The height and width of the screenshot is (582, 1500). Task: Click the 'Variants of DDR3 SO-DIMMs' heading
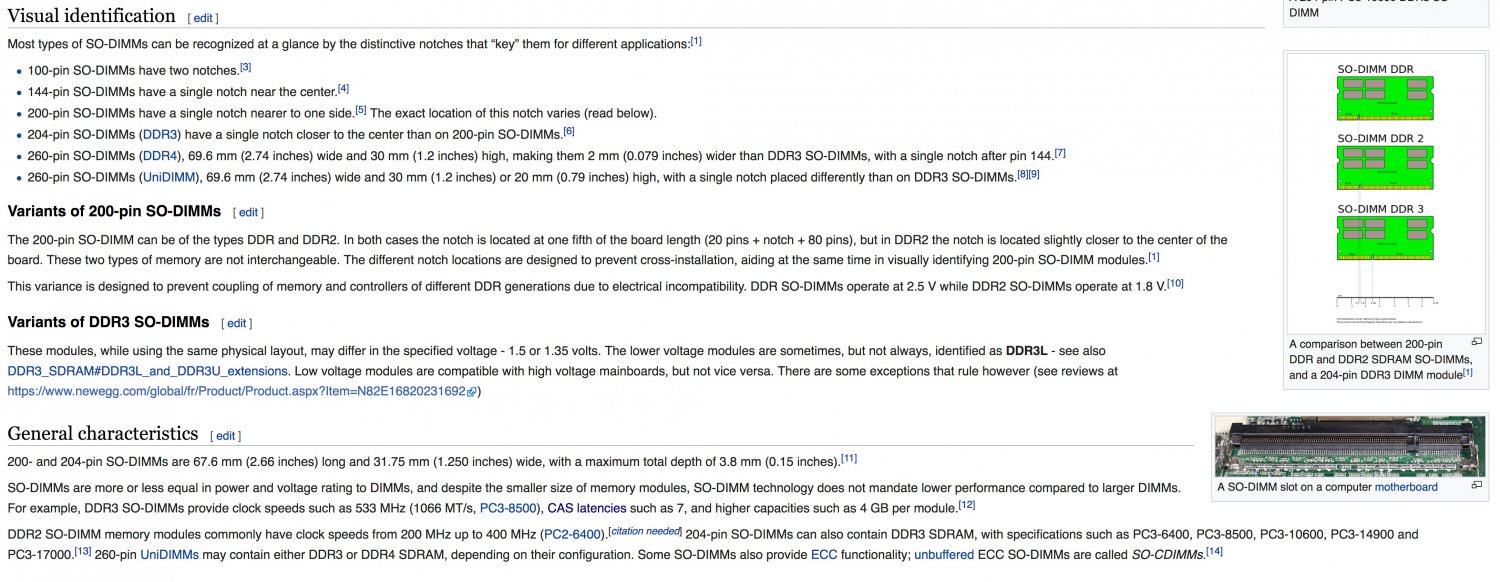[108, 323]
